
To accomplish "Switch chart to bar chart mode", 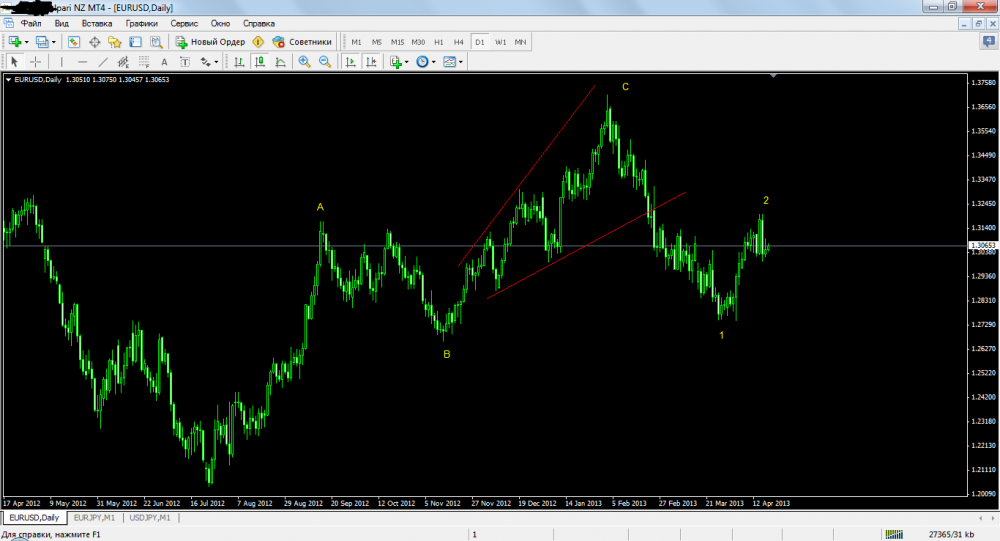I will tap(239, 62).
